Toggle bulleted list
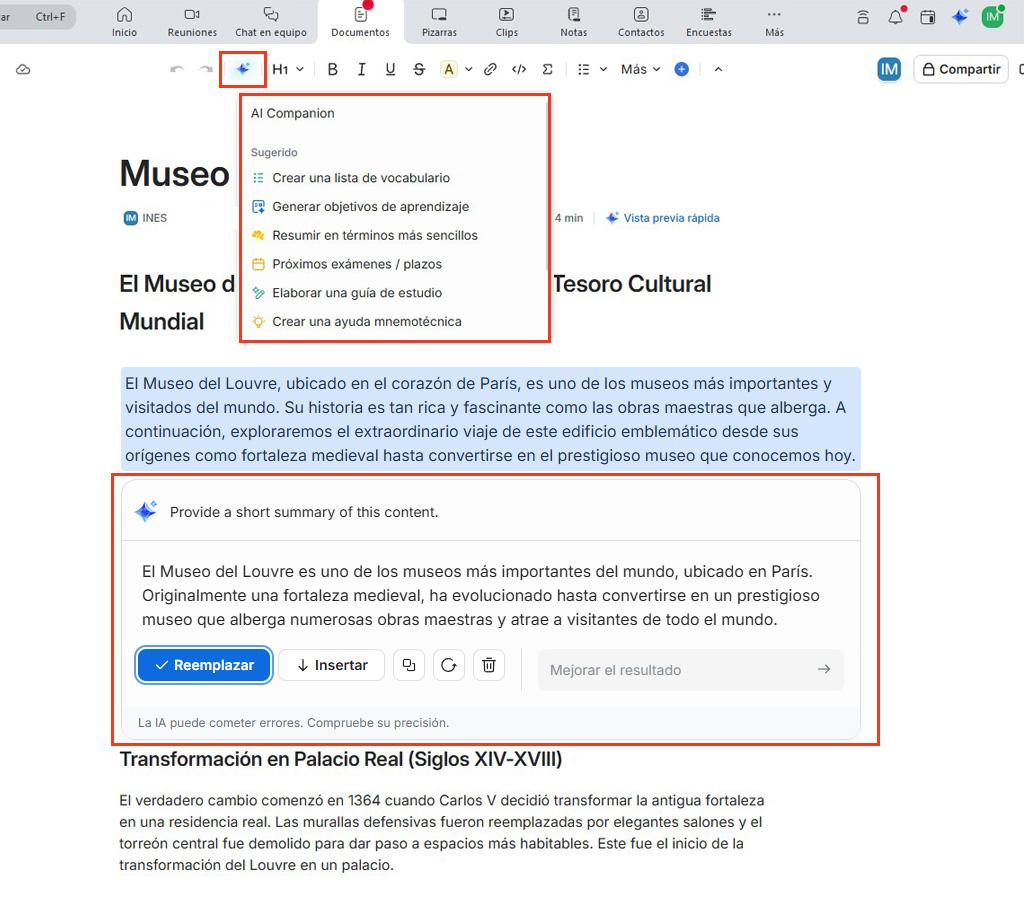Screen dimensions: 1024x900 click(x=584, y=69)
